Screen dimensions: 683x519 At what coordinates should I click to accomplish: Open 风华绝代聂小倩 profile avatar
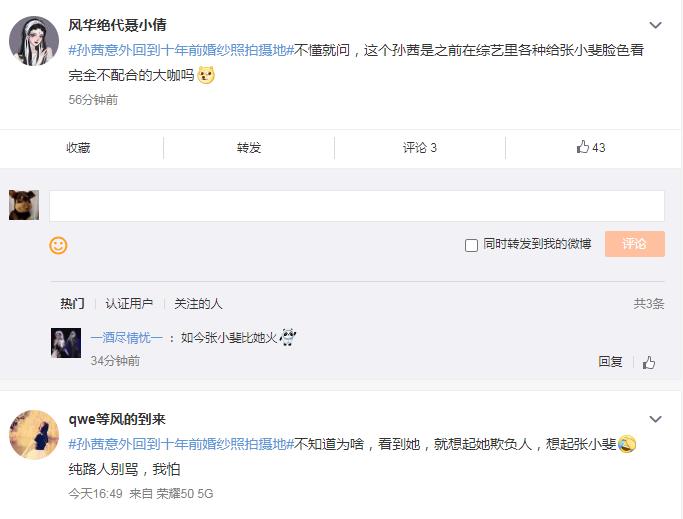[34, 41]
